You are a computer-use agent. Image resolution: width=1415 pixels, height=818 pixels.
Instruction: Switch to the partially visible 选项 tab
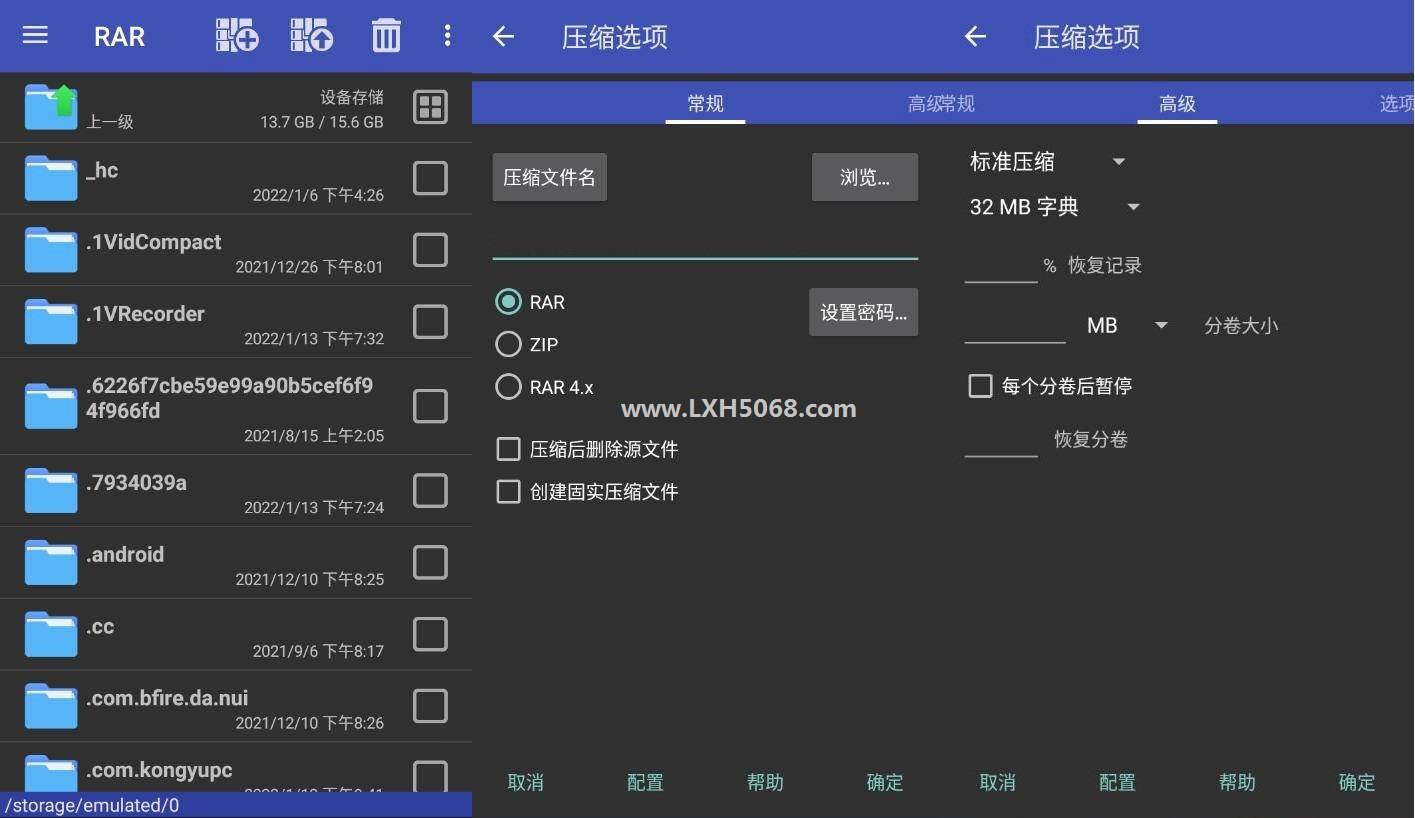pos(1397,103)
